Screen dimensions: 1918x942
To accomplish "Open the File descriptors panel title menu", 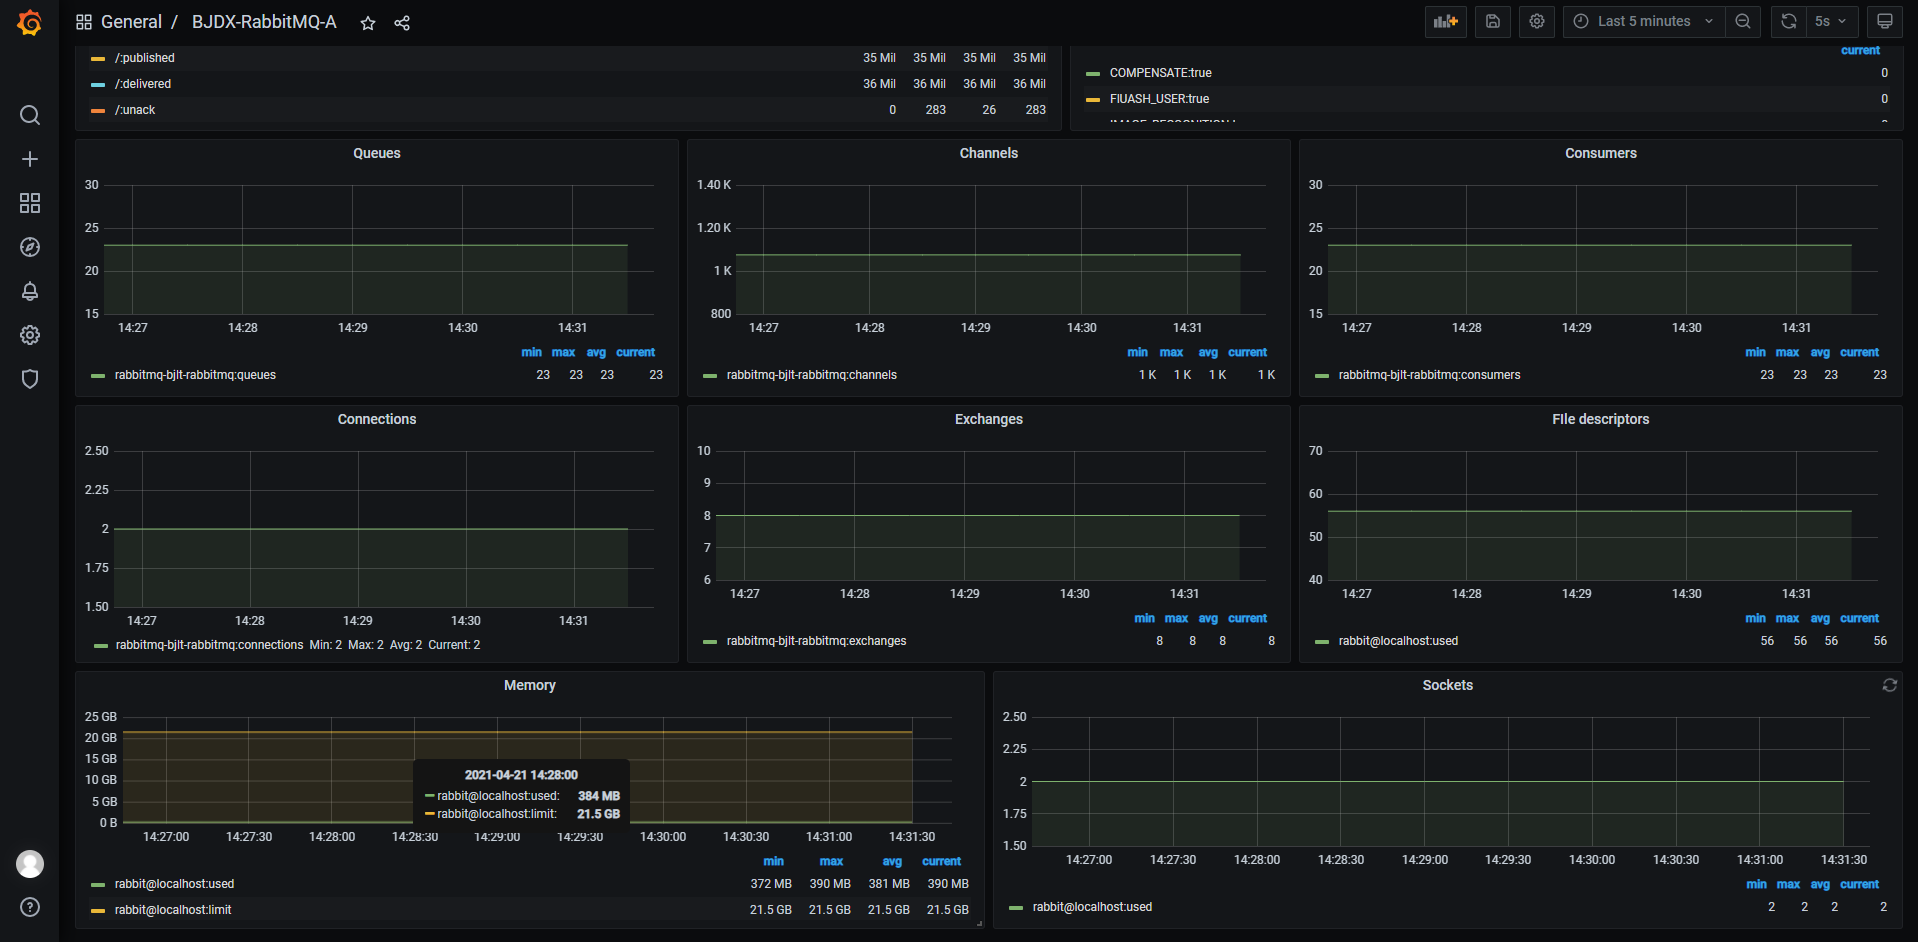I will click(x=1601, y=419).
